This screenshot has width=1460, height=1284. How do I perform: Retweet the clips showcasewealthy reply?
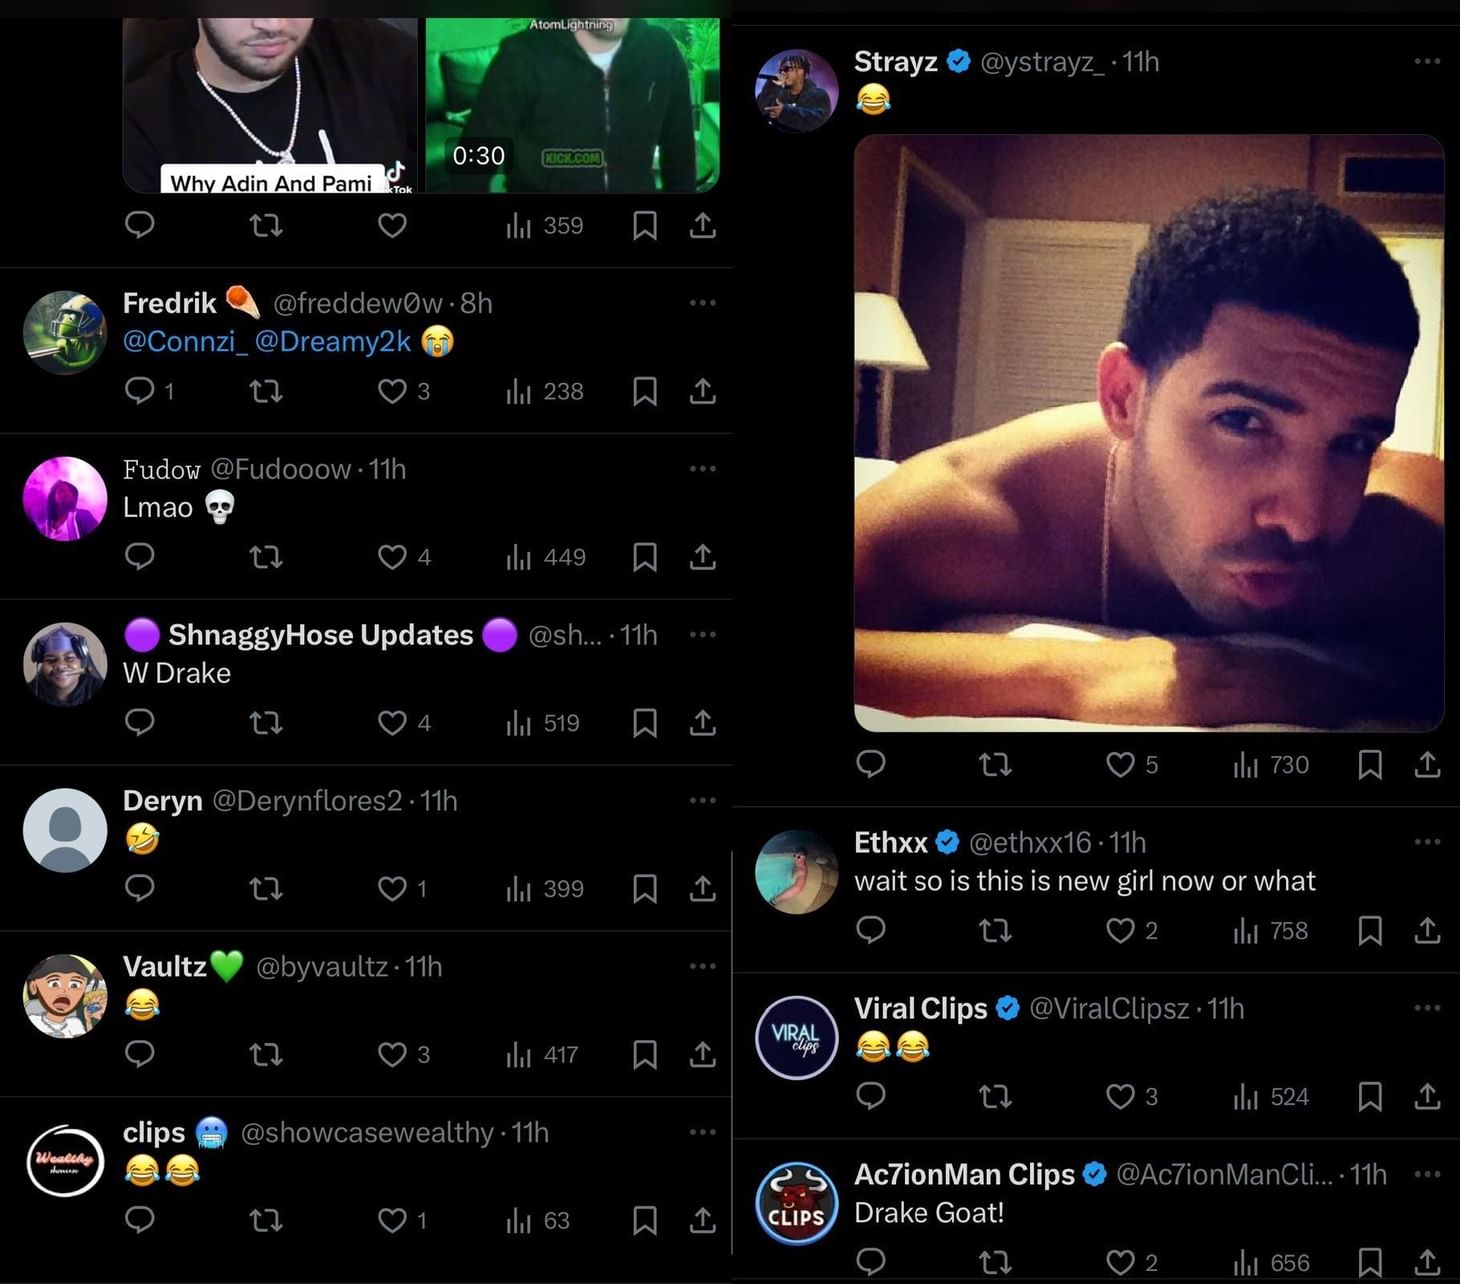point(265,1220)
